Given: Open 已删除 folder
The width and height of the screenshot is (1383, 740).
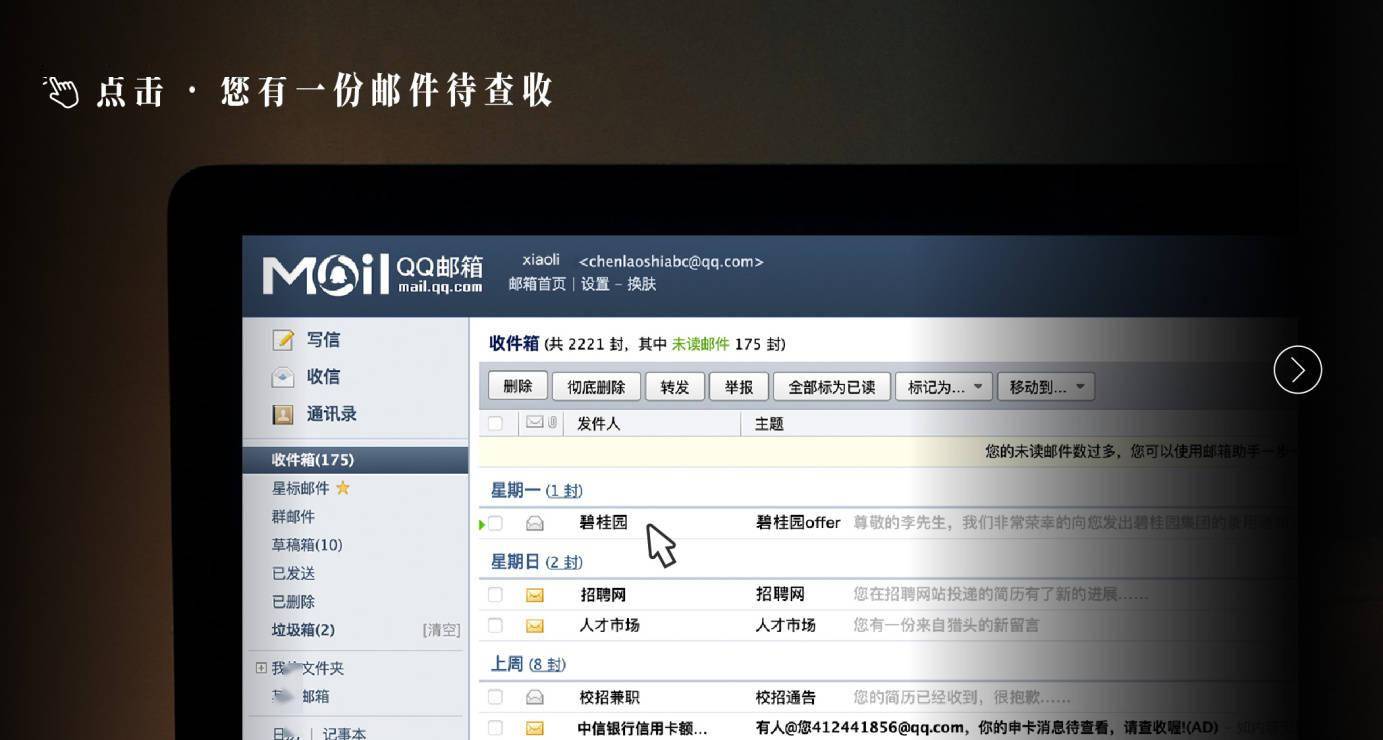Looking at the screenshot, I should (x=293, y=602).
